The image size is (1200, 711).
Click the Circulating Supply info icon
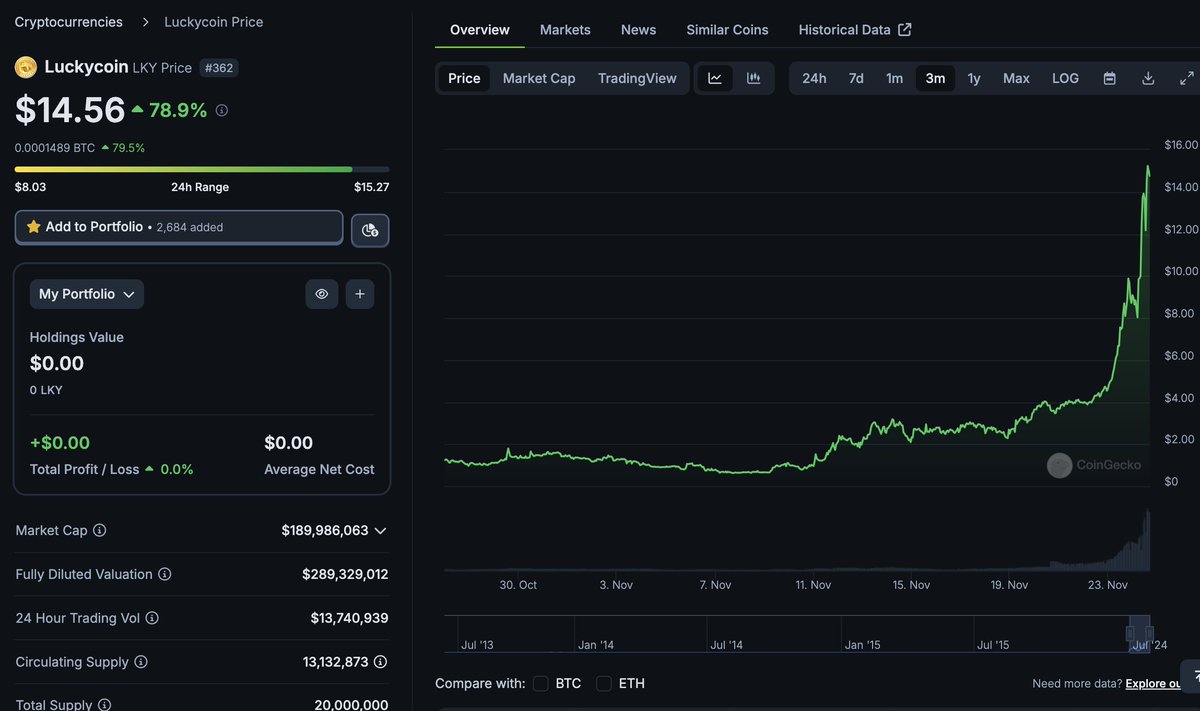pyautogui.click(x=141, y=662)
